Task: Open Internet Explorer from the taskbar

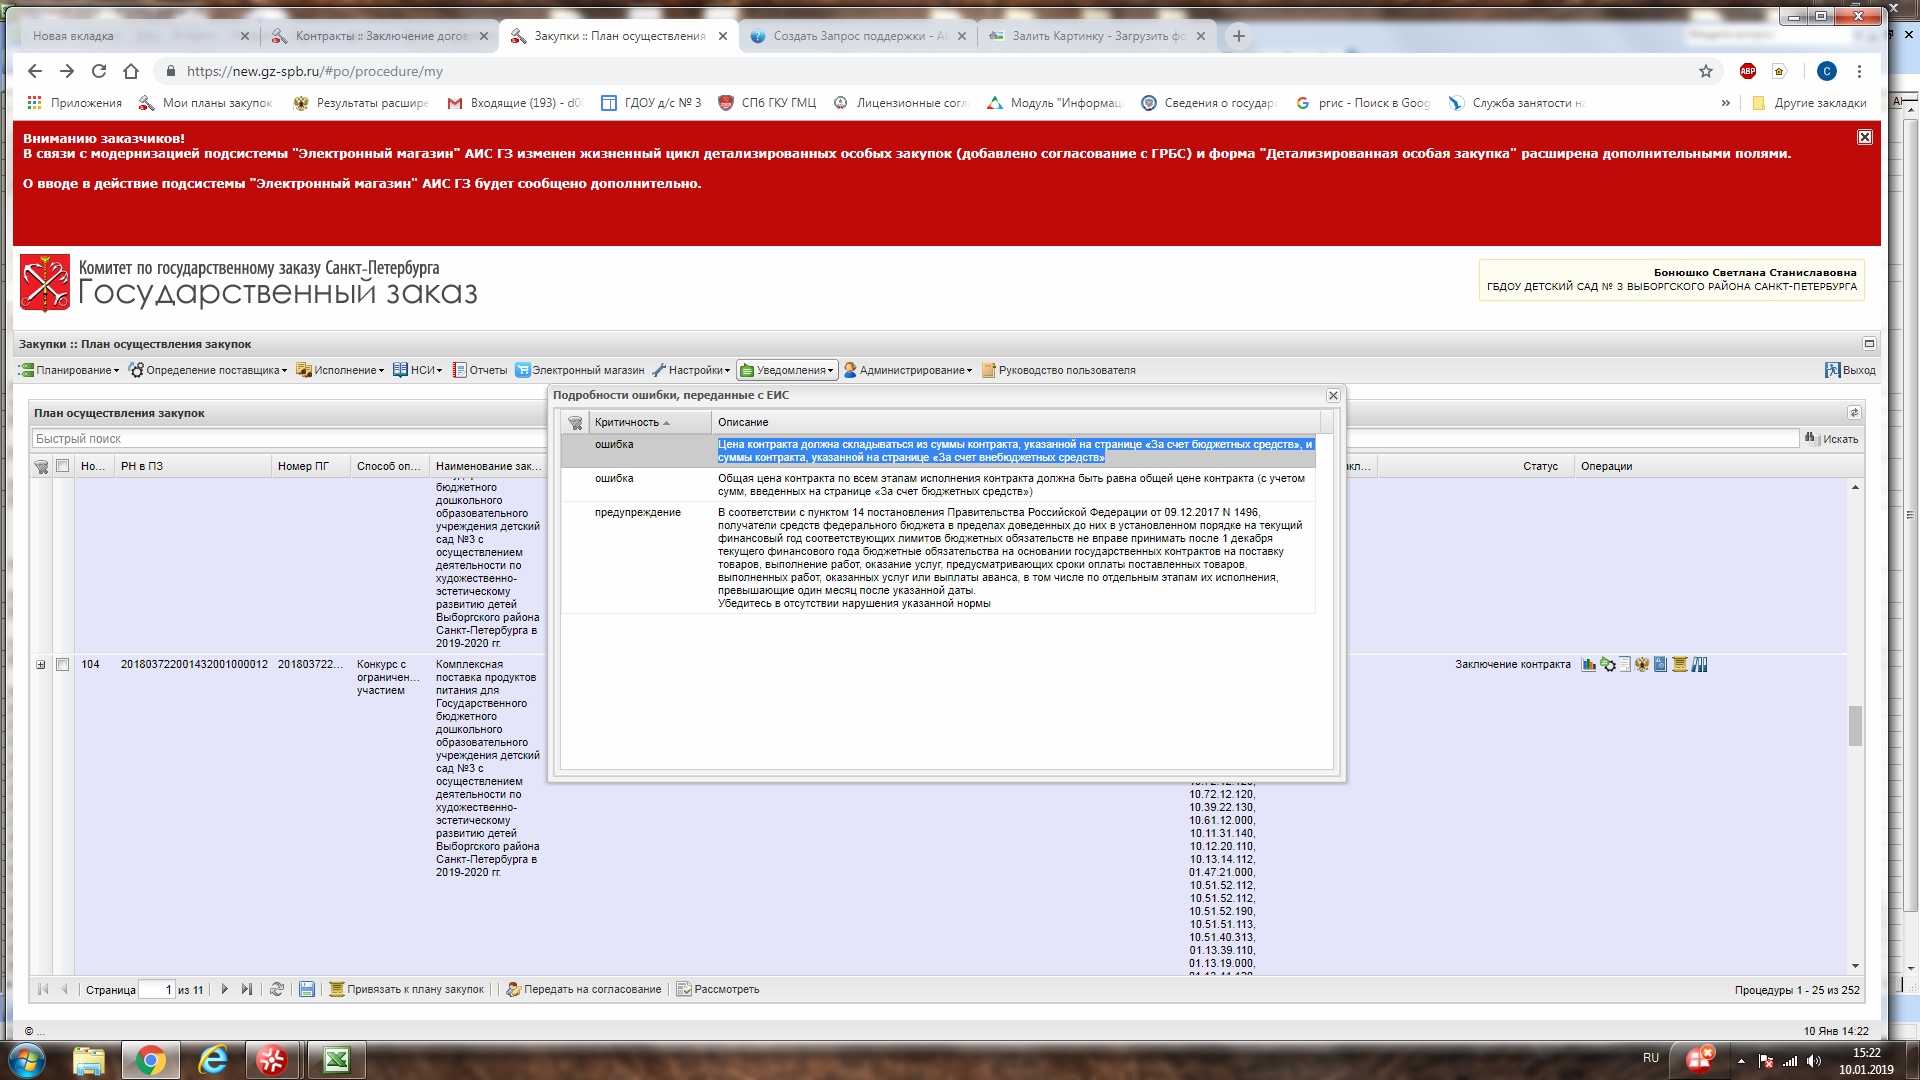Action: coord(213,1060)
